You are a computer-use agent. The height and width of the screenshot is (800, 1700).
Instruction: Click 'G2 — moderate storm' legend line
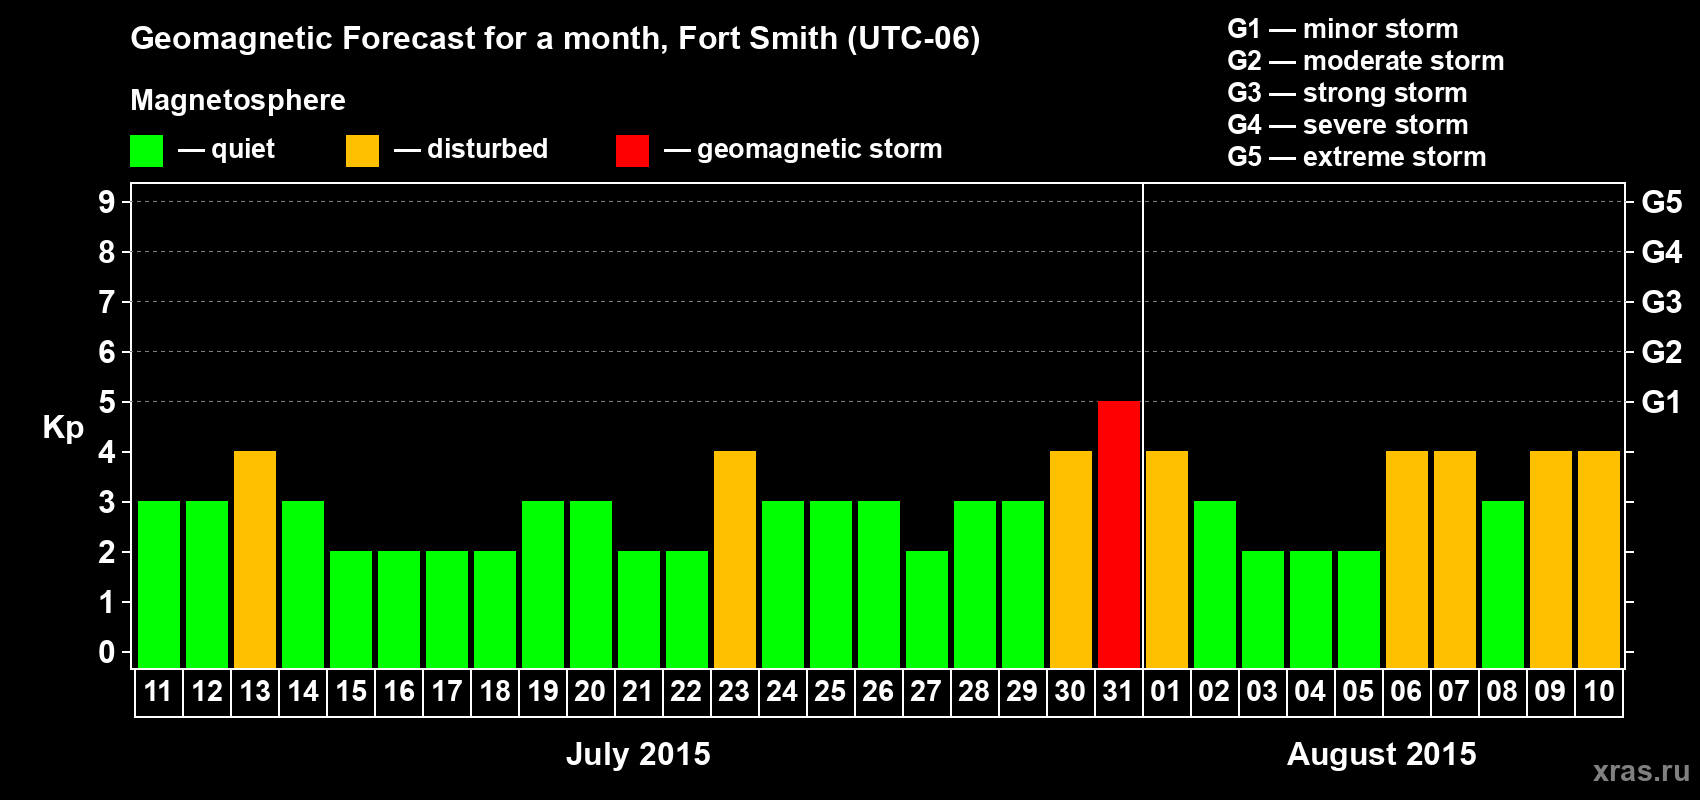1366,61
